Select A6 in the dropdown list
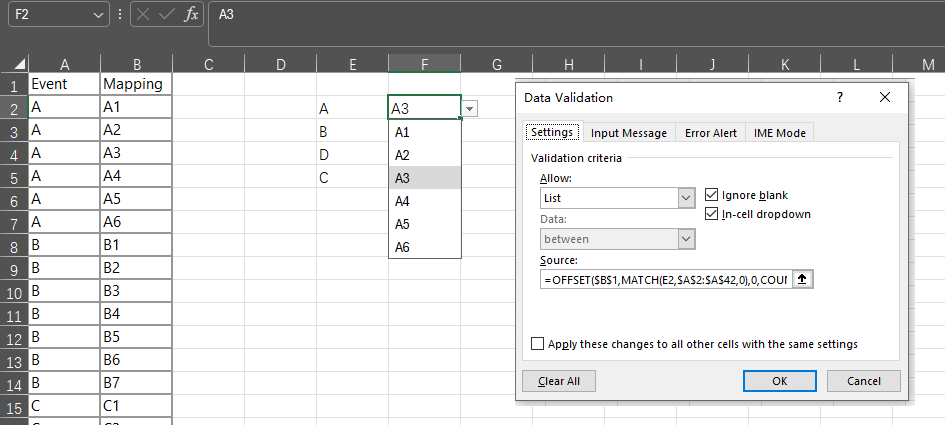 tap(425, 247)
